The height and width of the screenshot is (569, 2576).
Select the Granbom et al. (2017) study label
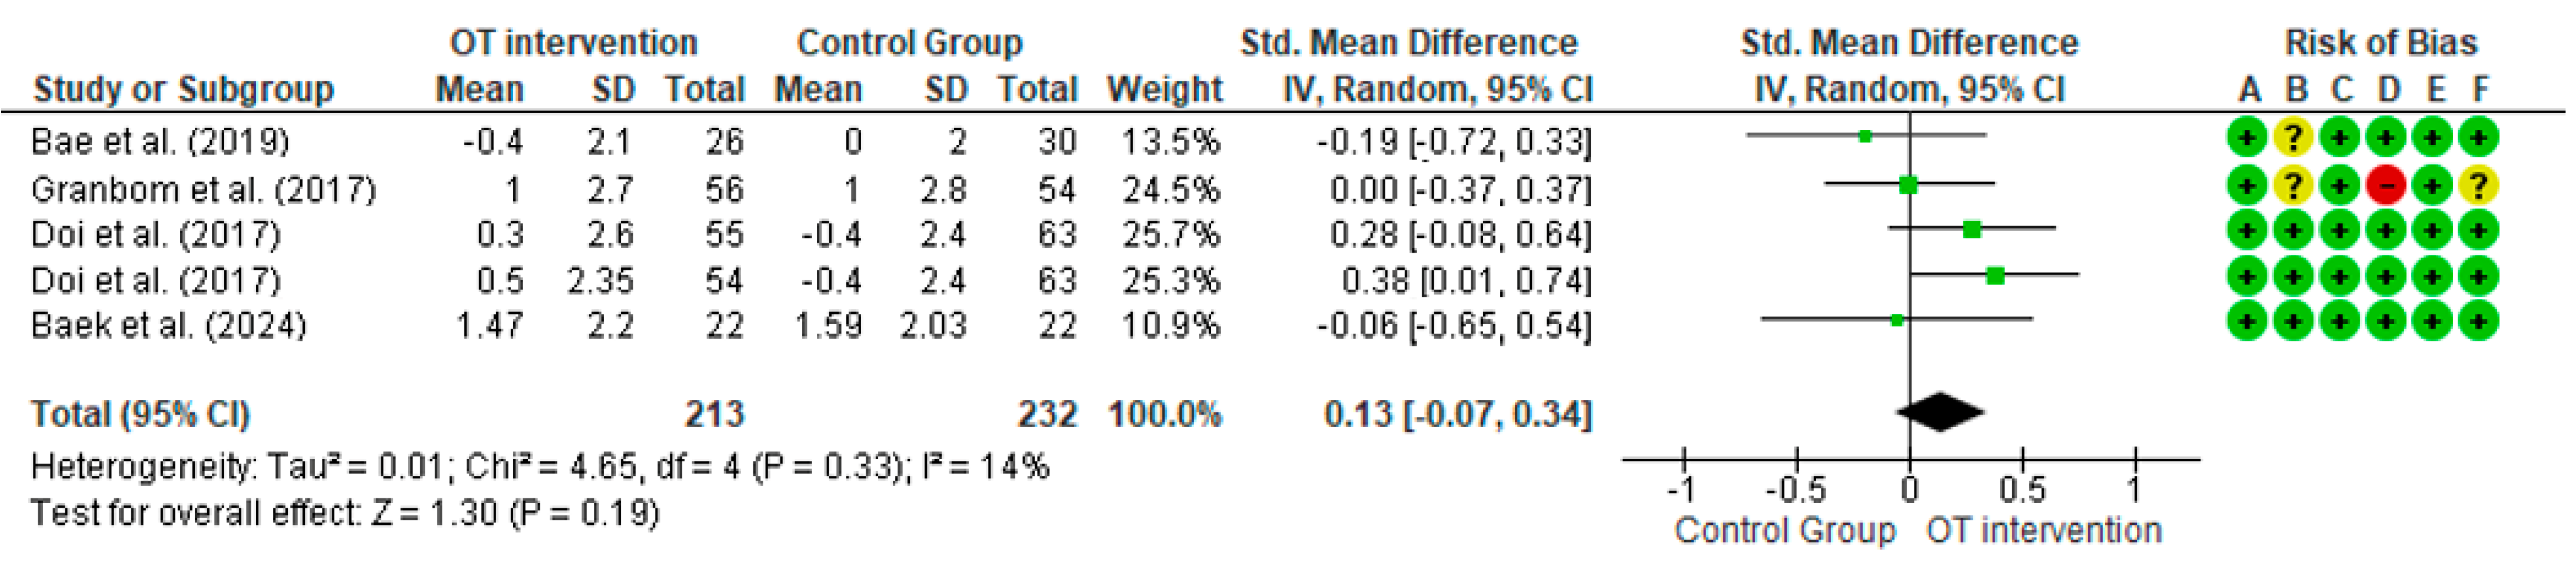[x=204, y=189]
